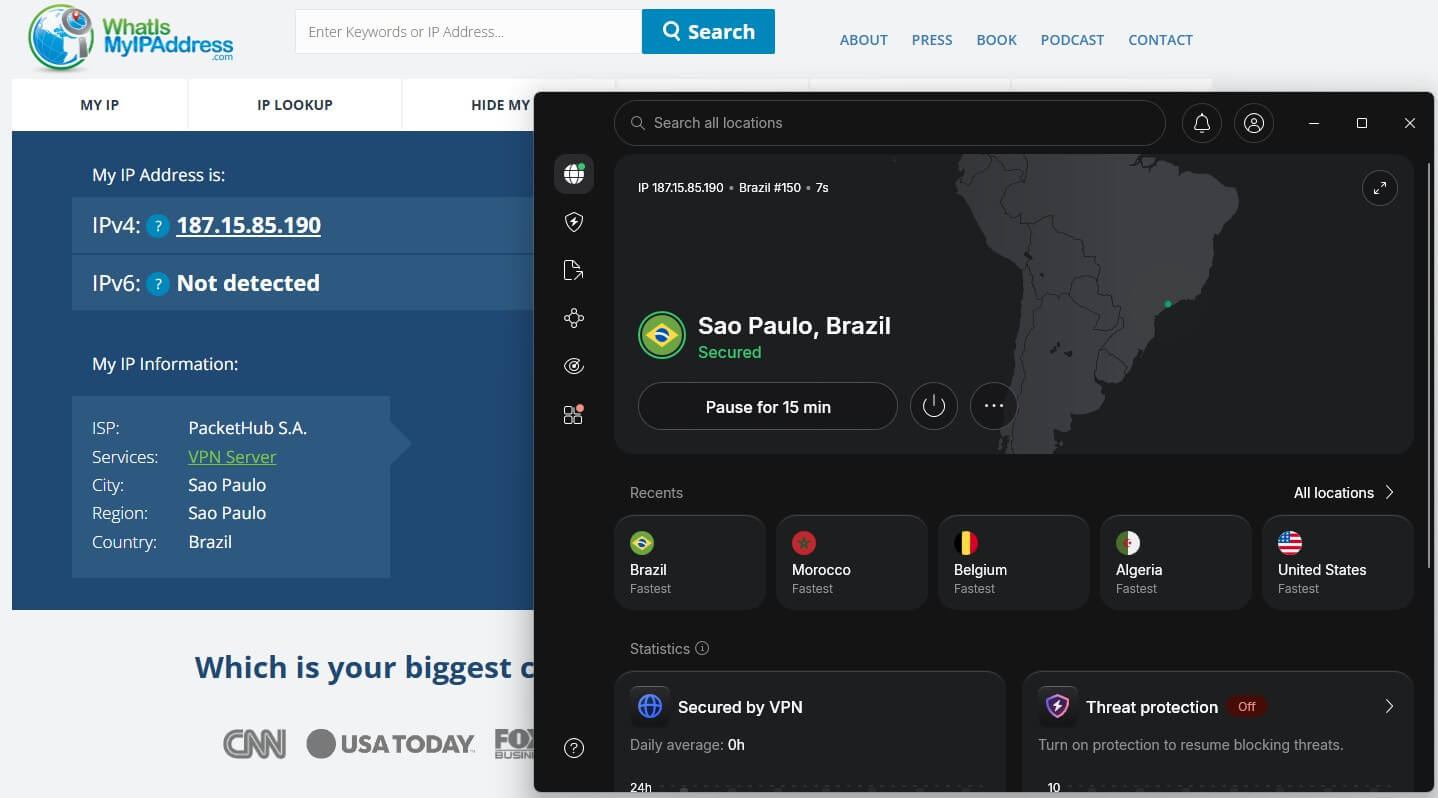Viewport: 1438px width, 798px height.
Task: Open the Dark Web Monitor radar icon
Action: (x=574, y=366)
